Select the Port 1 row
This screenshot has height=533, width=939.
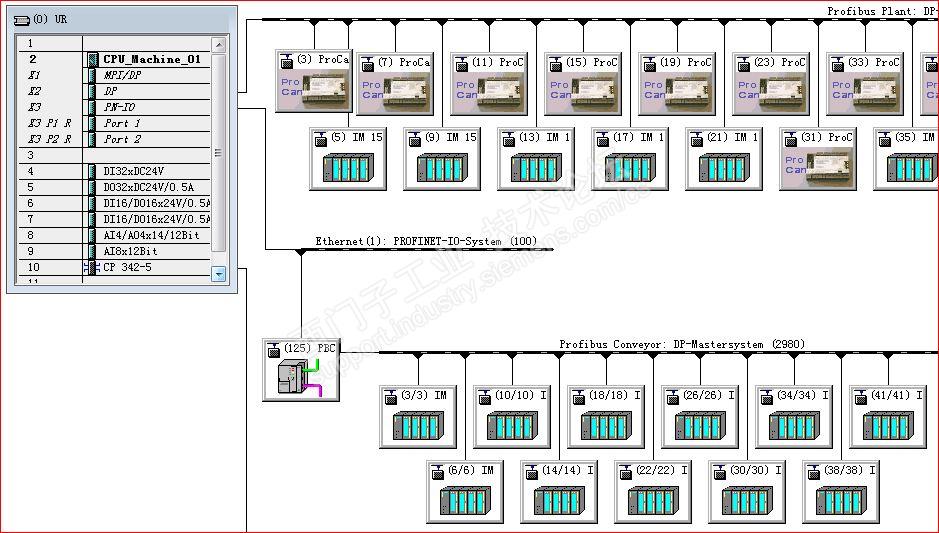pyautogui.click(x=114, y=123)
